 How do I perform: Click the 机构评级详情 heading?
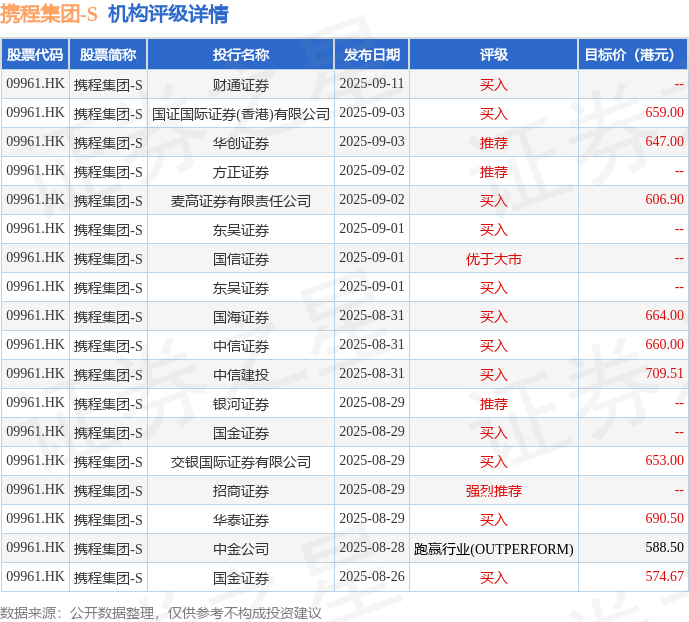point(168,14)
